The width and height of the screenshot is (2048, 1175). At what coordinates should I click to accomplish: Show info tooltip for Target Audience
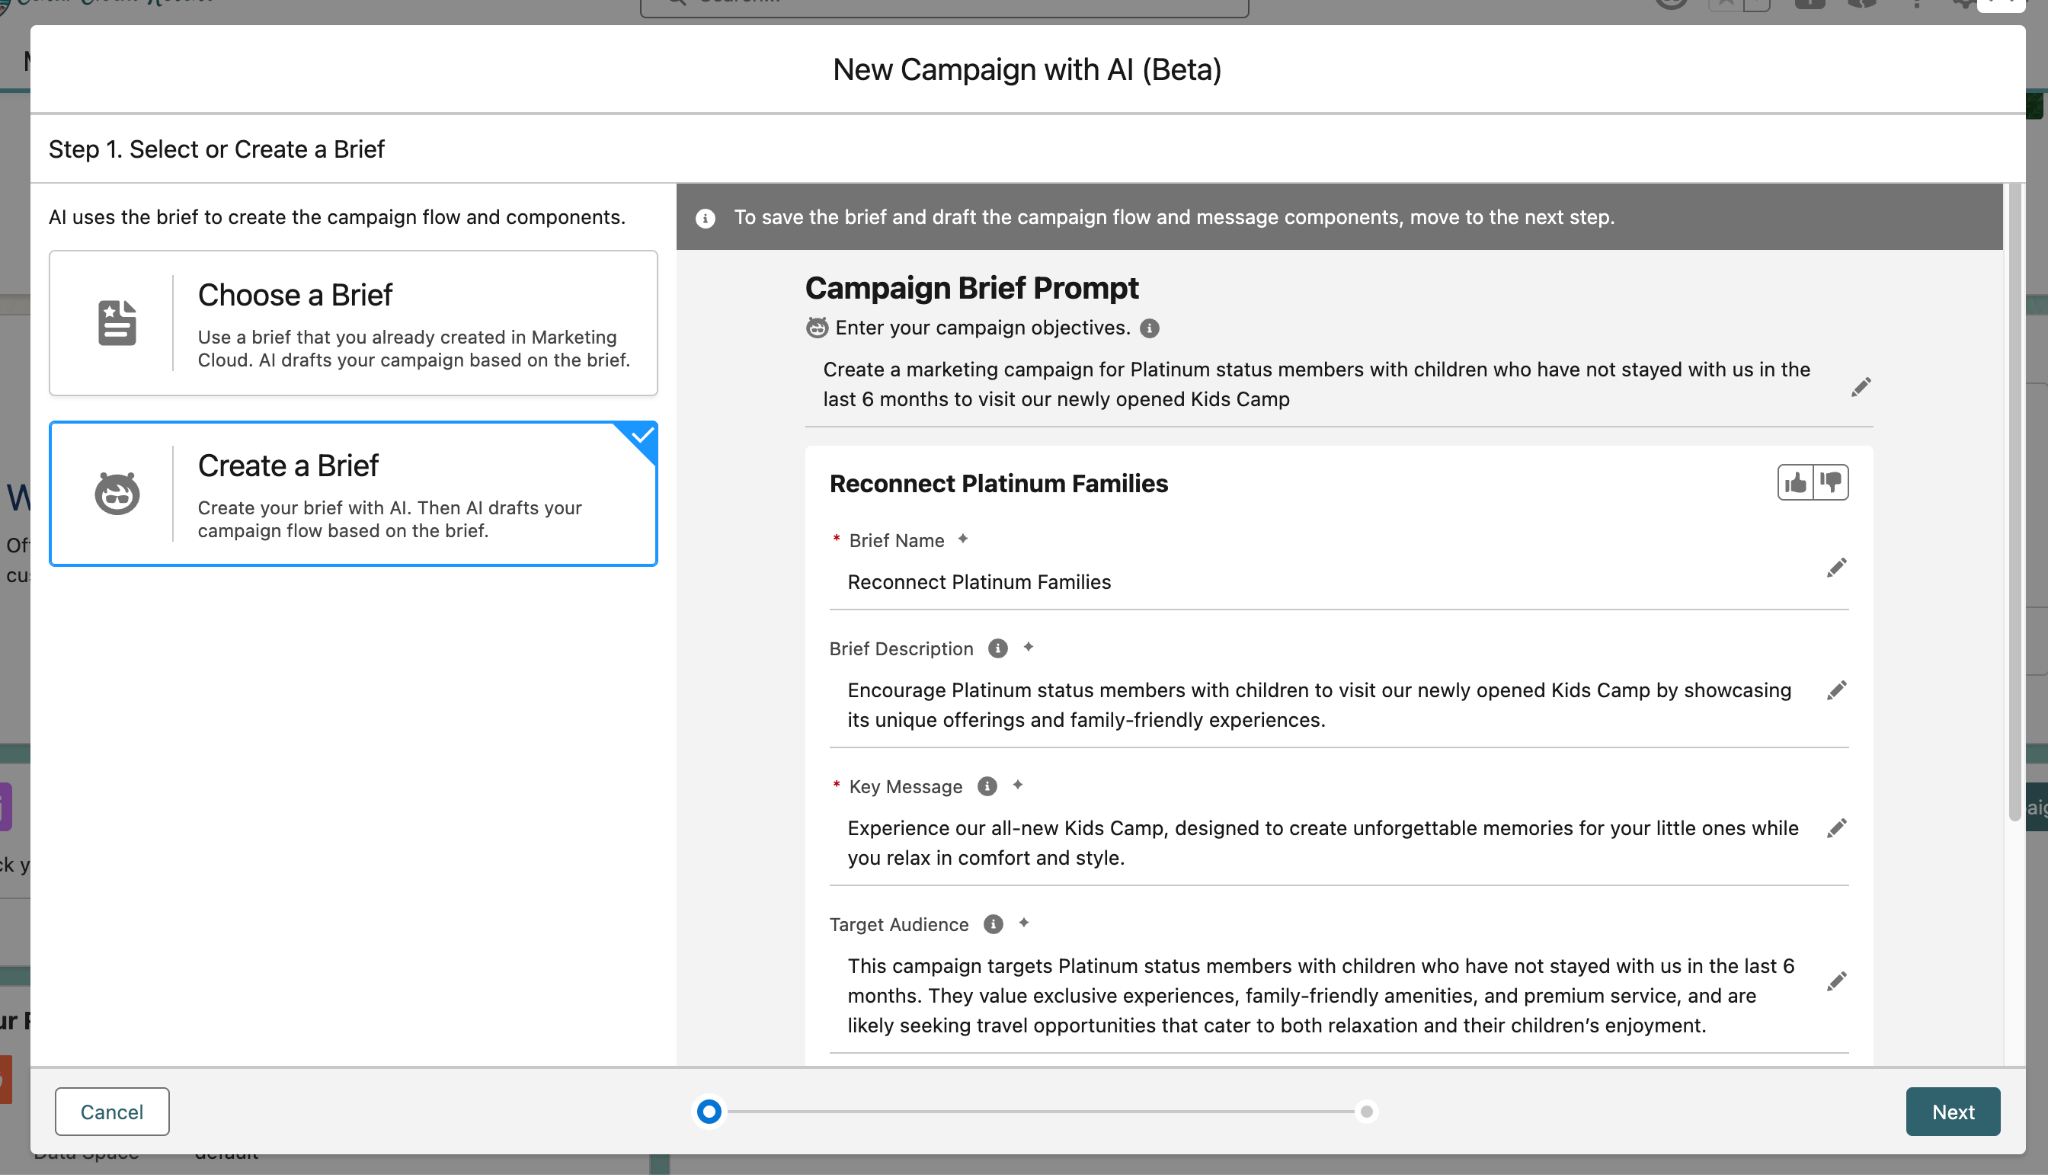993,924
